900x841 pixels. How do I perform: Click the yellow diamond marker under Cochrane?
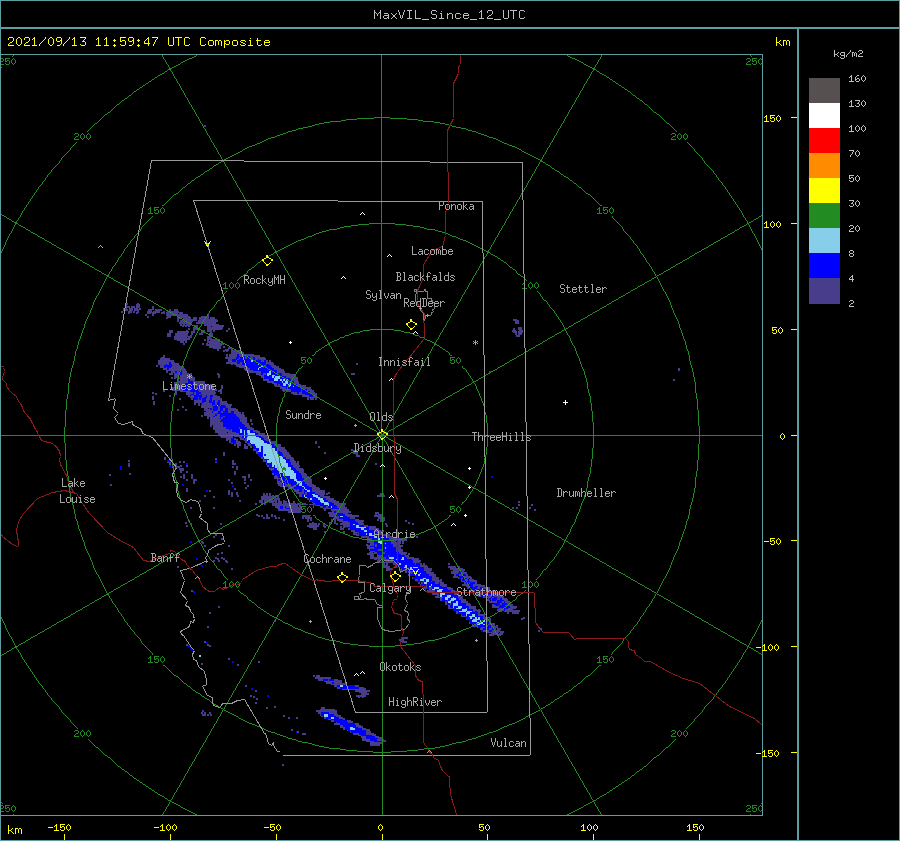[342, 577]
